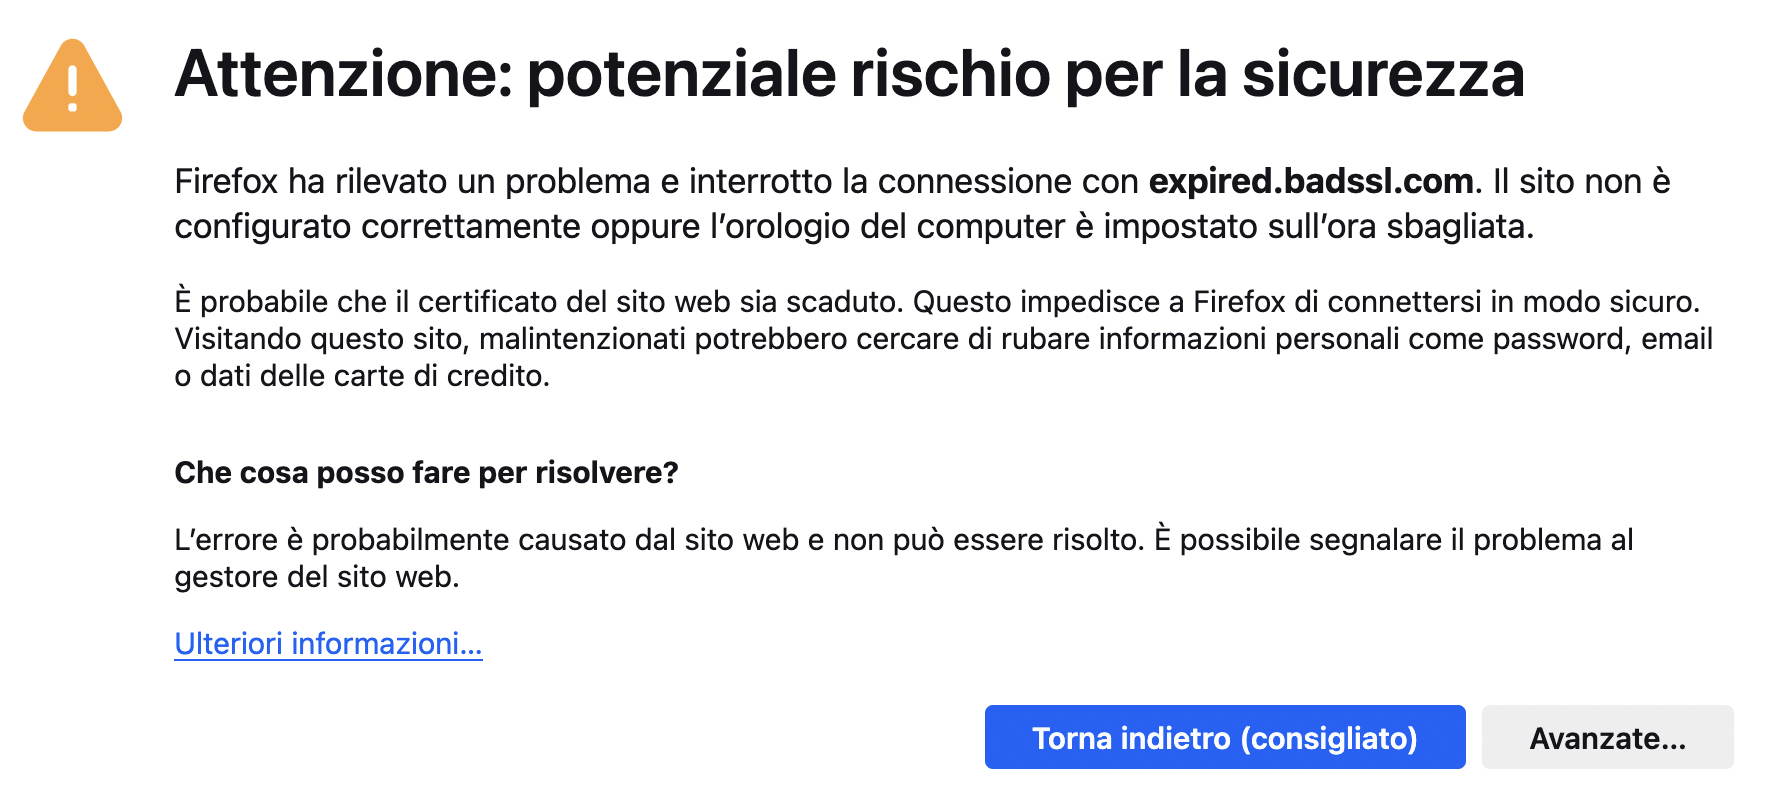Click the text "gestore del sito web."
Image resolution: width=1766 pixels, height=800 pixels.
coord(317,577)
